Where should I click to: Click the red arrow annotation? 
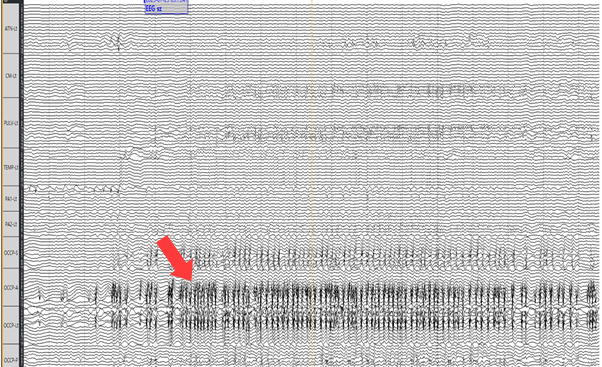pos(175,259)
